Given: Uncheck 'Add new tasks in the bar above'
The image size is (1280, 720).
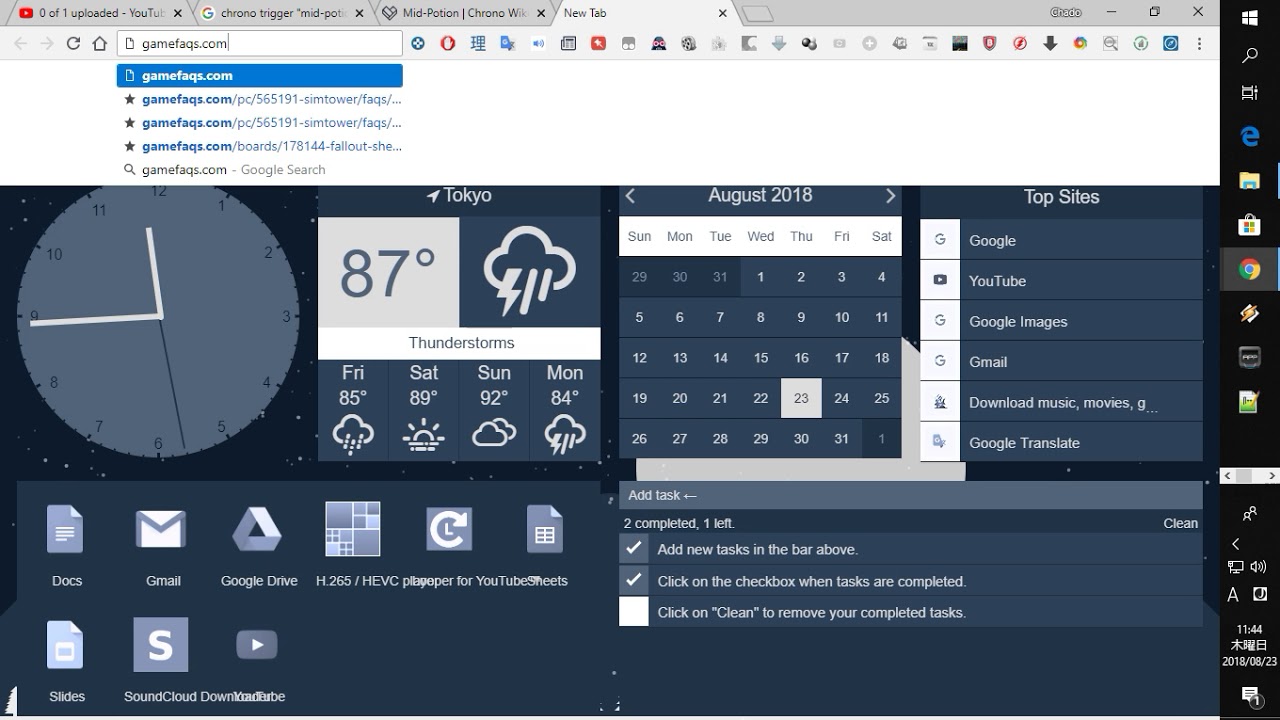Looking at the screenshot, I should click(634, 549).
